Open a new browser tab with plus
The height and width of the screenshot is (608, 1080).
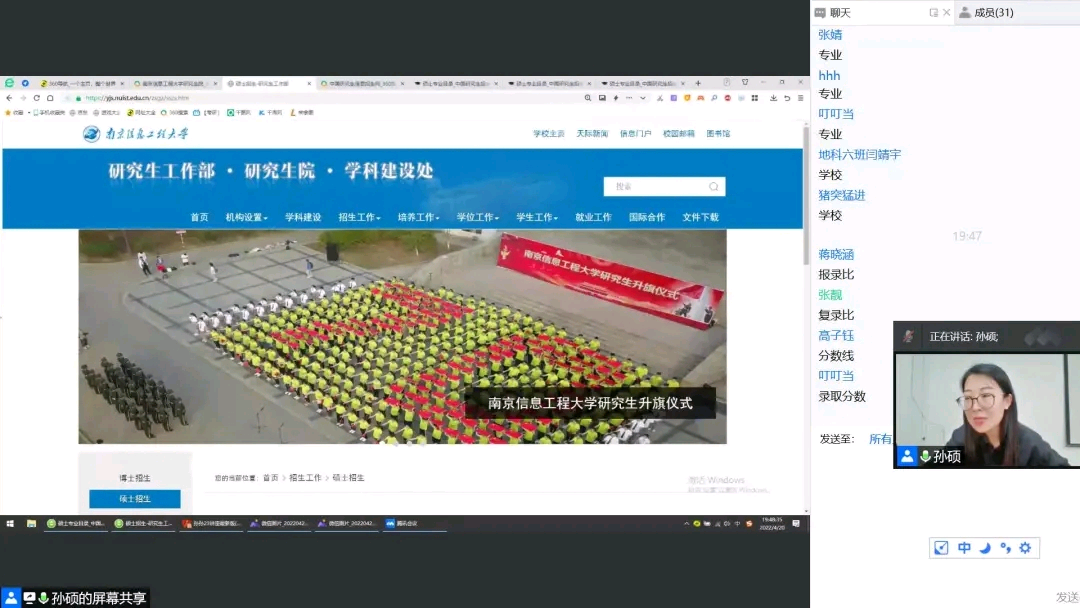(697, 83)
